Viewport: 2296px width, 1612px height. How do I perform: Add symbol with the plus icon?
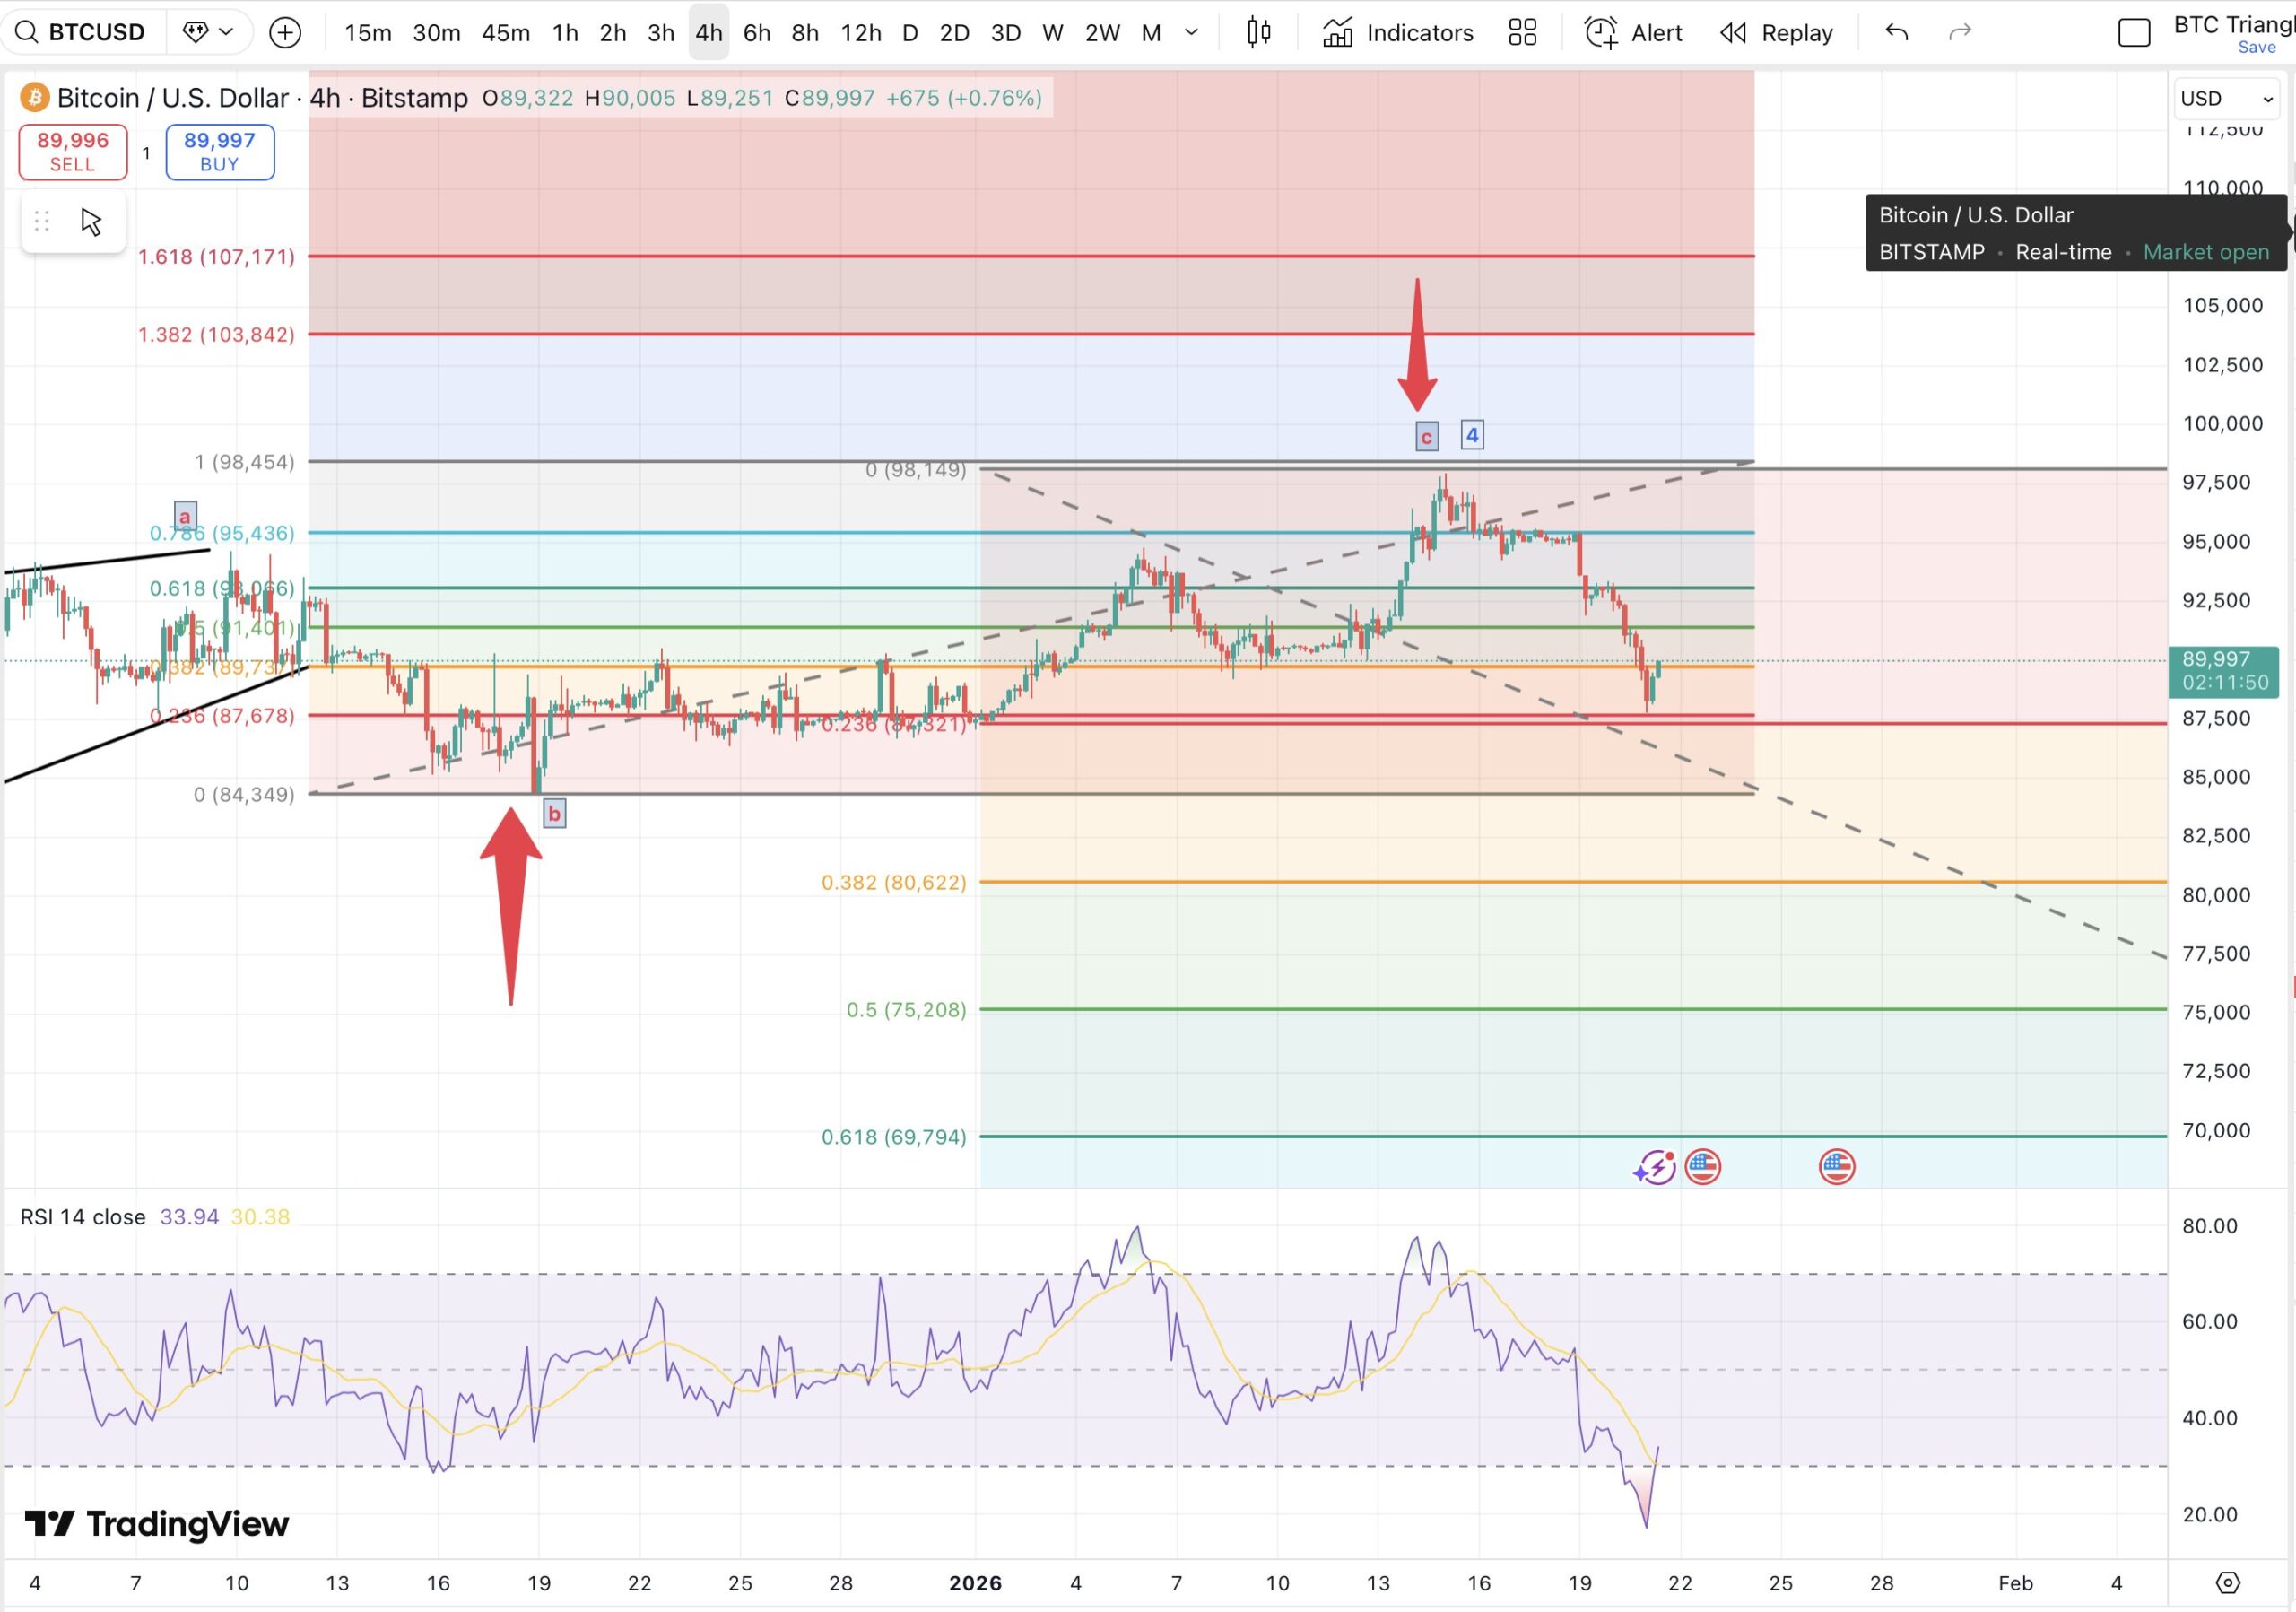286,32
